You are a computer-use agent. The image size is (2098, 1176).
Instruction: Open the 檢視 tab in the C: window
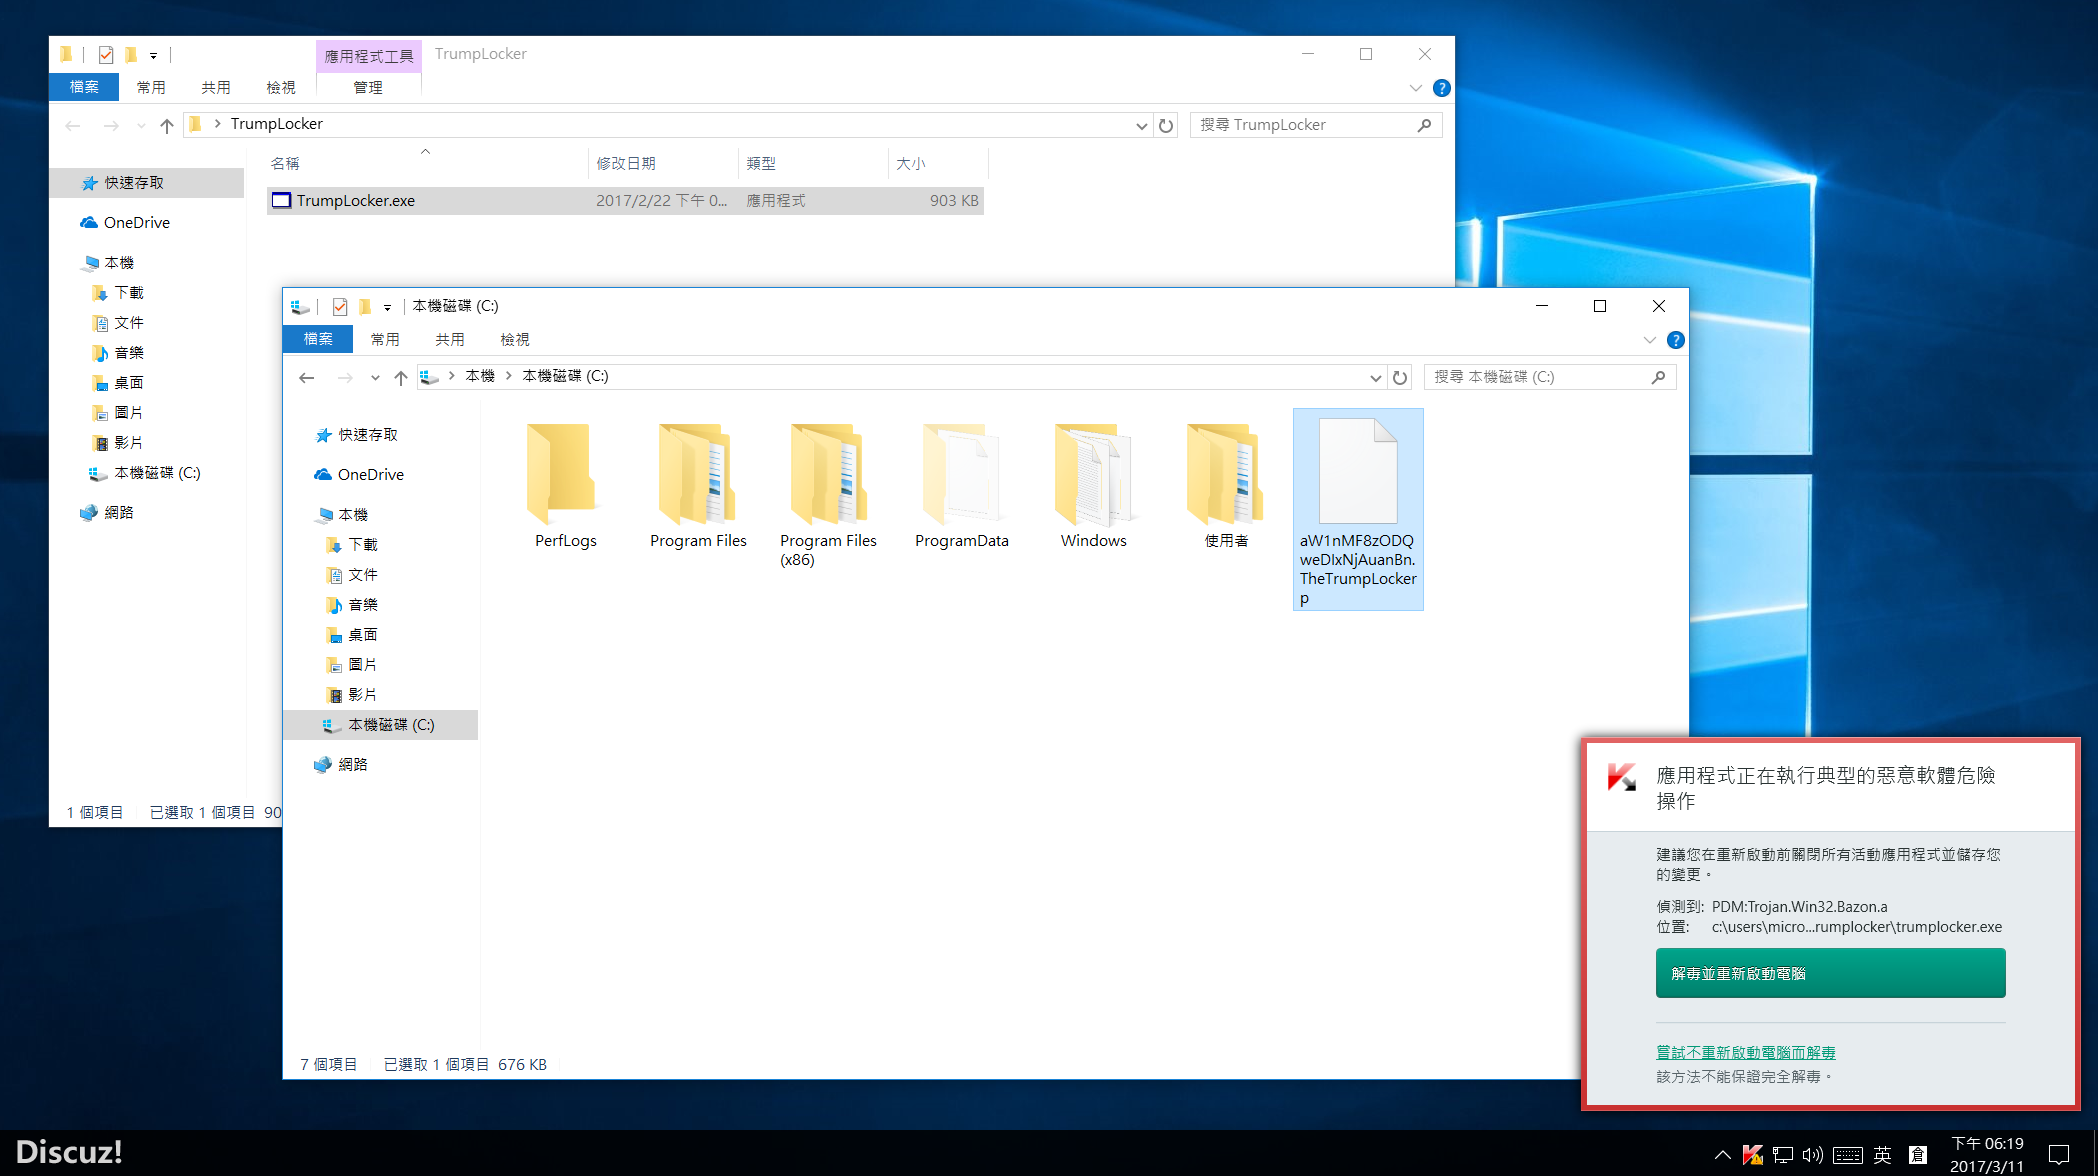click(515, 339)
